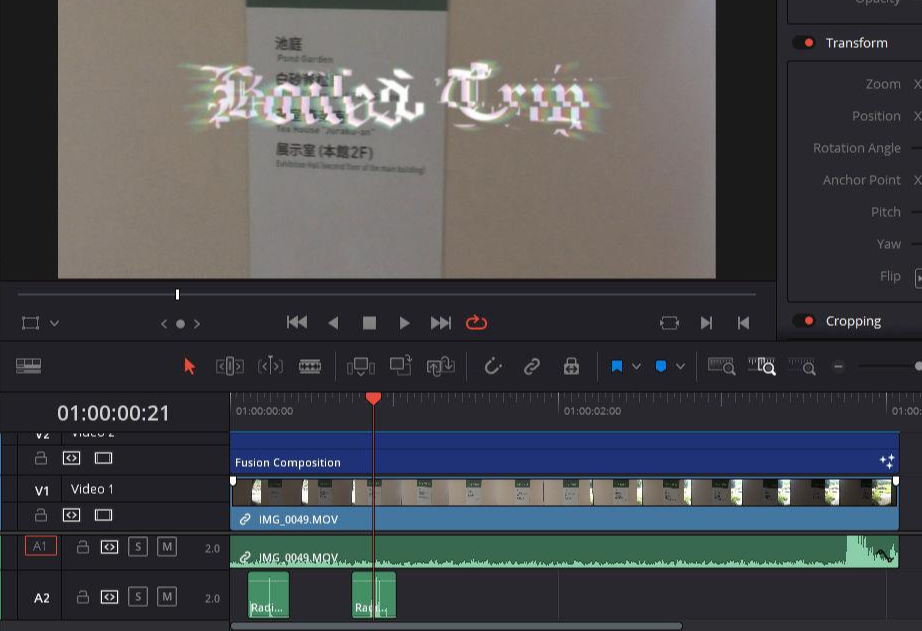
Task: Mute the A1 audio track
Action: [x=167, y=547]
